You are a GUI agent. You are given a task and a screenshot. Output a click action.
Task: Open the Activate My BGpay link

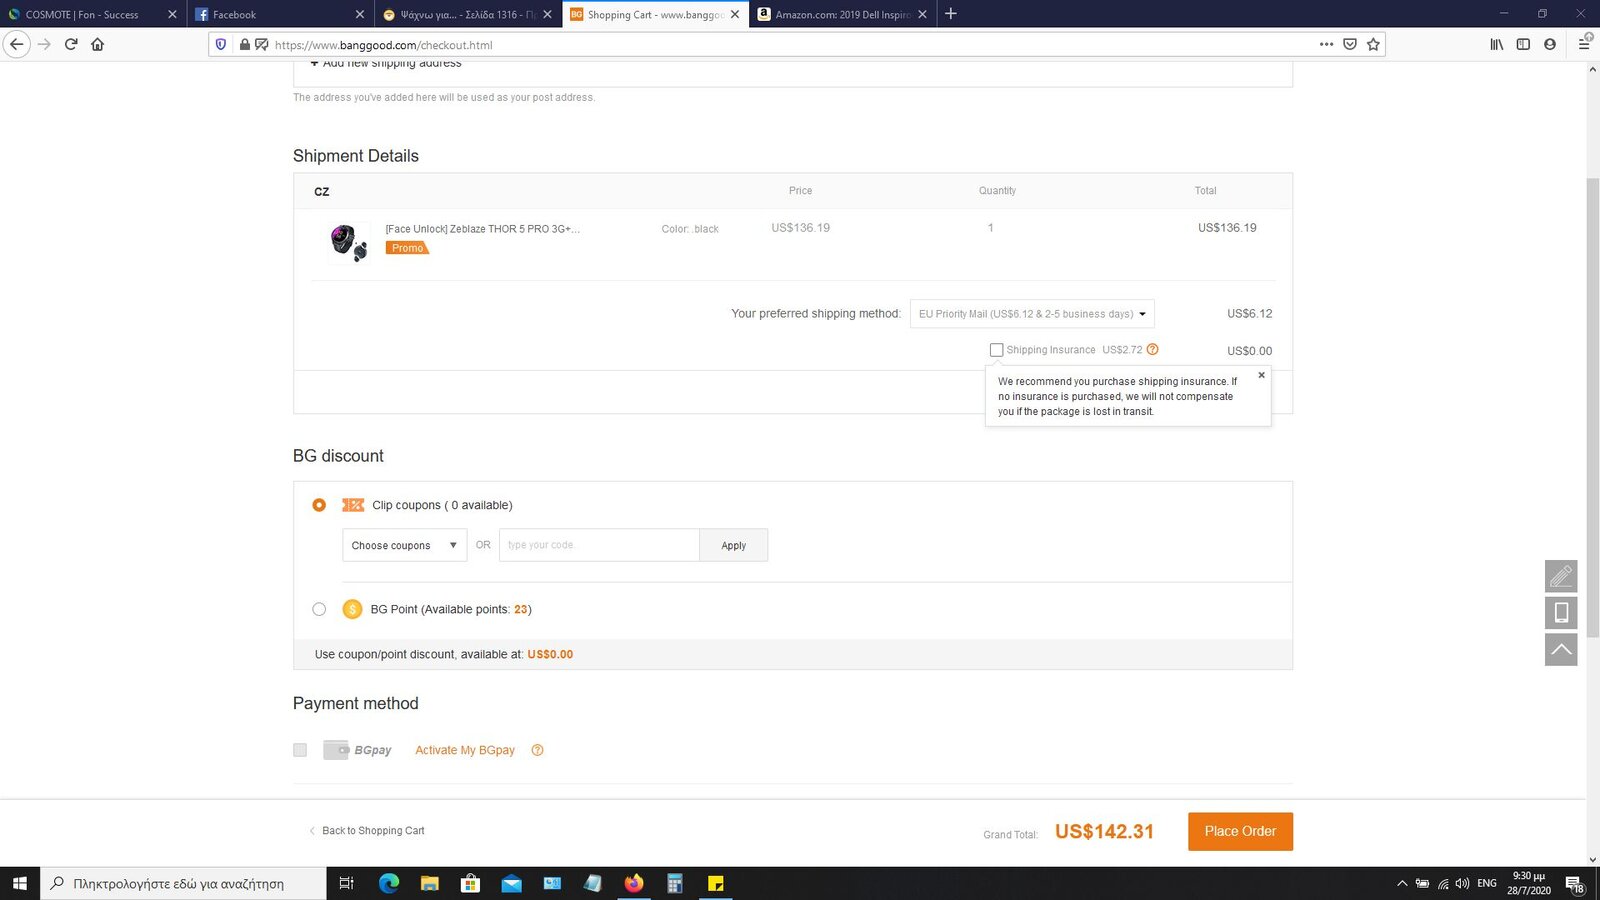465,750
